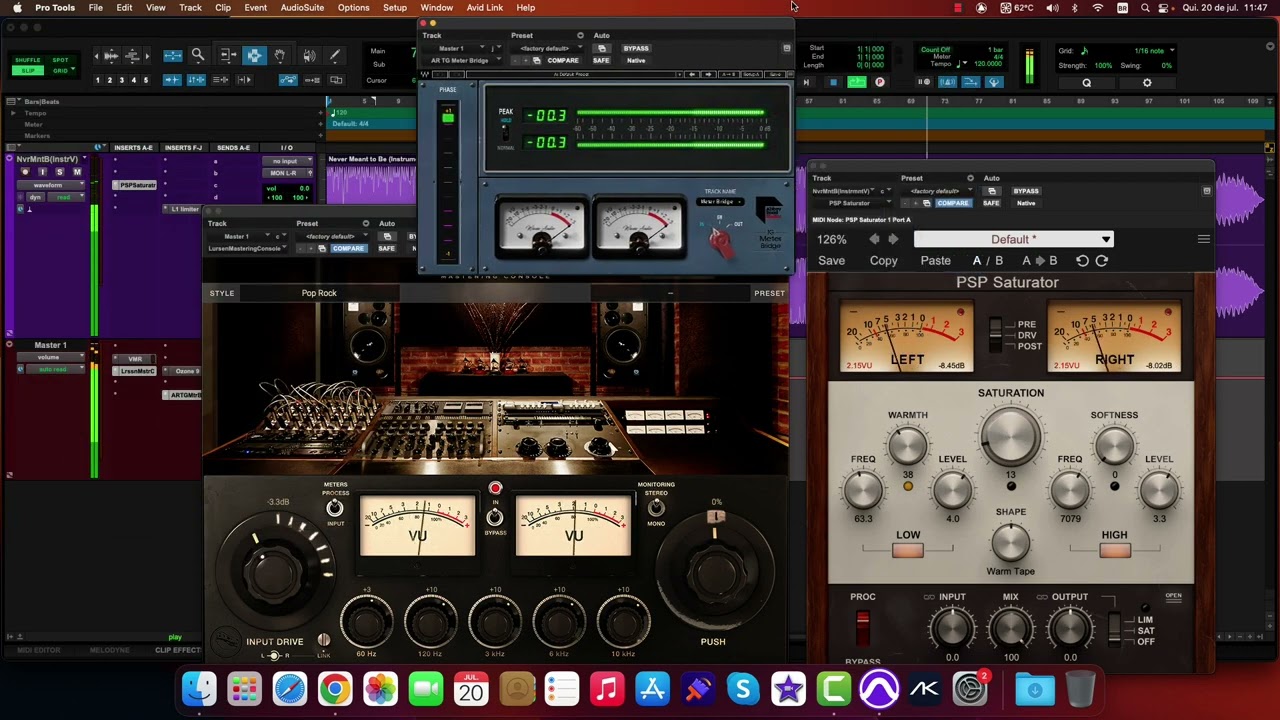This screenshot has height=720, width=1280.
Task: Flip the PSP Saturator PROC bypass switch
Action: (862, 629)
